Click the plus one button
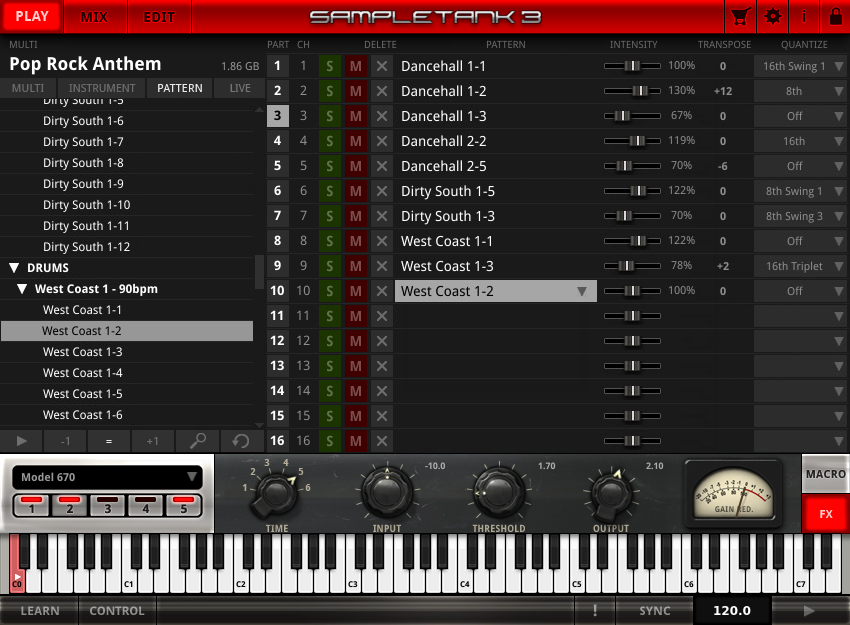This screenshot has width=850, height=625. [x=153, y=441]
